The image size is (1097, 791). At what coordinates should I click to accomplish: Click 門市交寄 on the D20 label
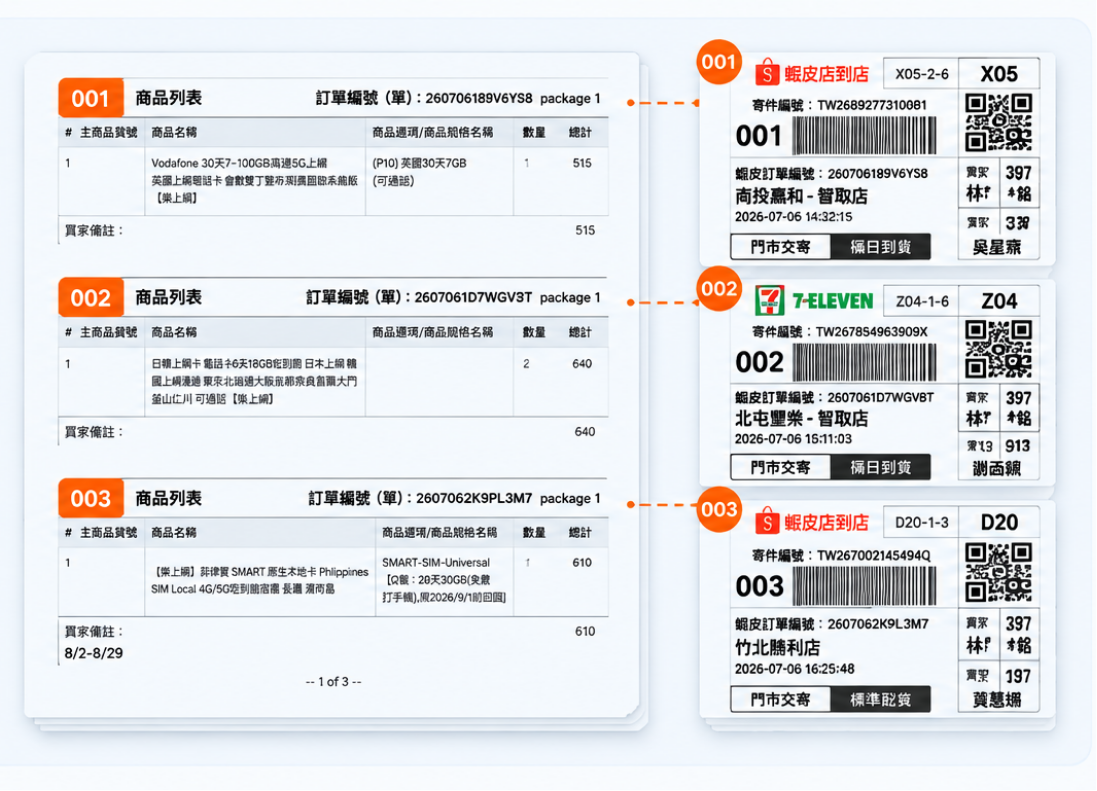[x=780, y=699]
